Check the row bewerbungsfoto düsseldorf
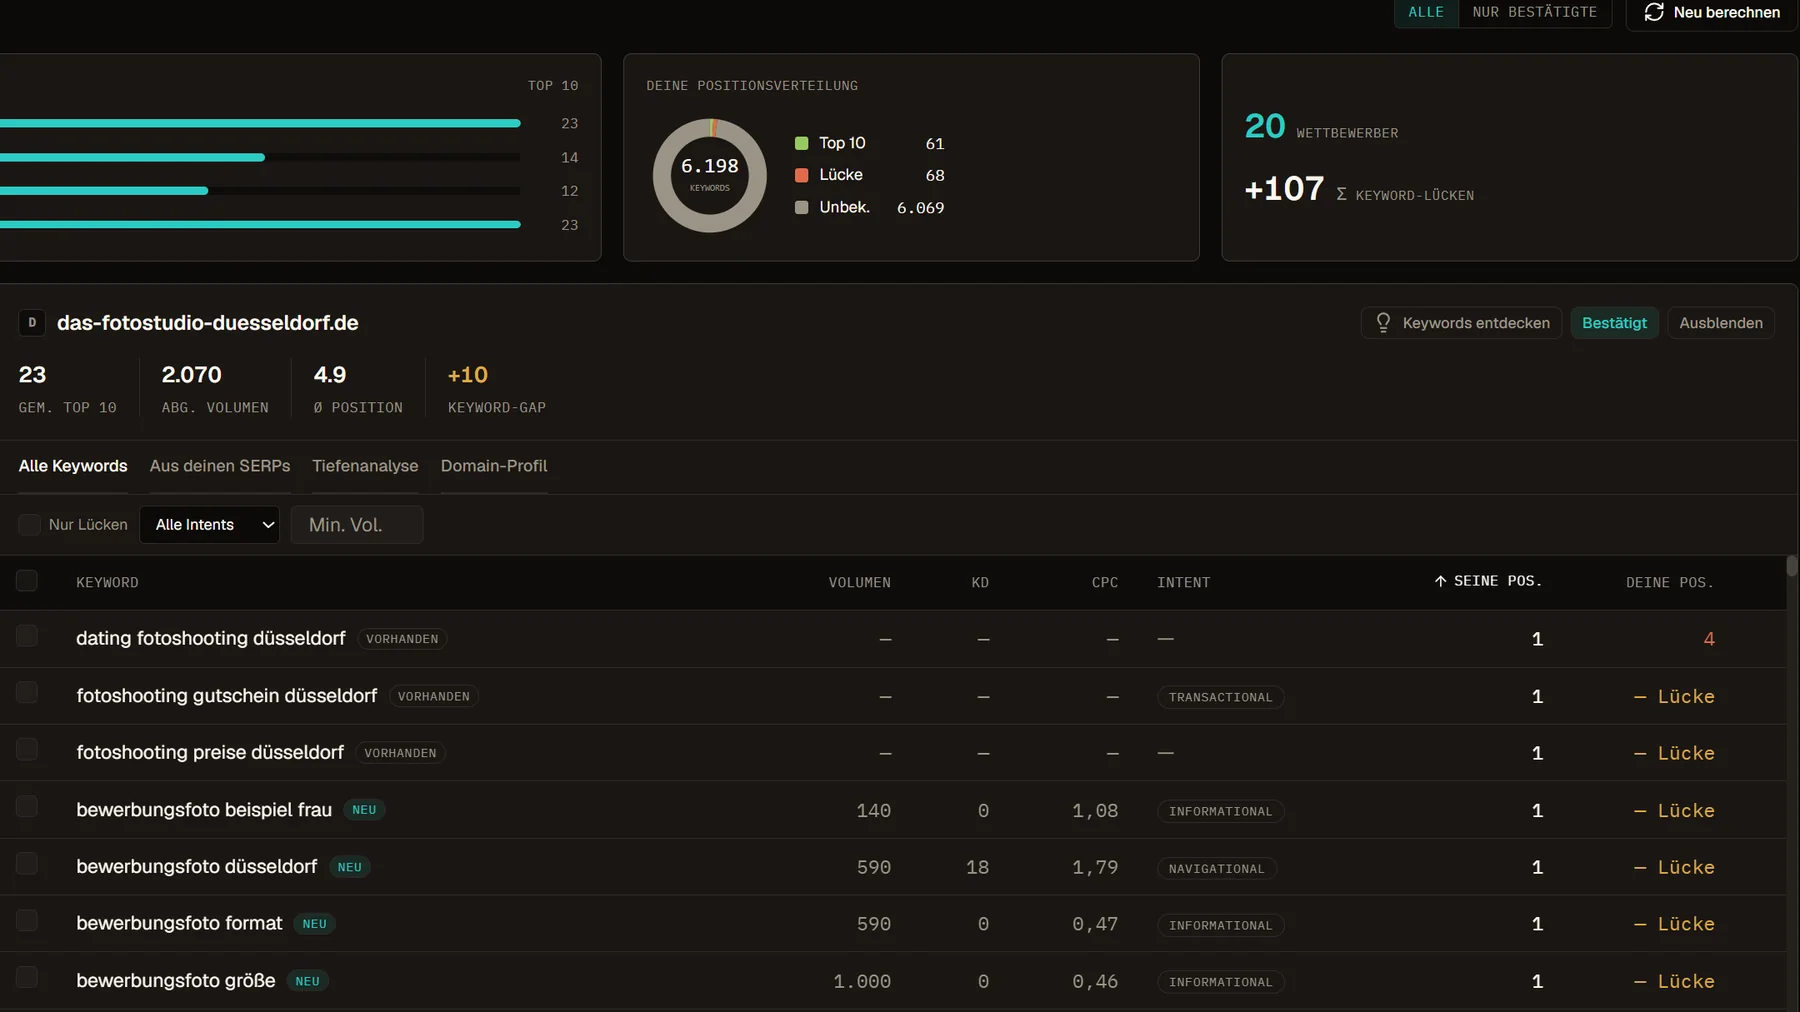Image resolution: width=1800 pixels, height=1012 pixels. (x=27, y=864)
